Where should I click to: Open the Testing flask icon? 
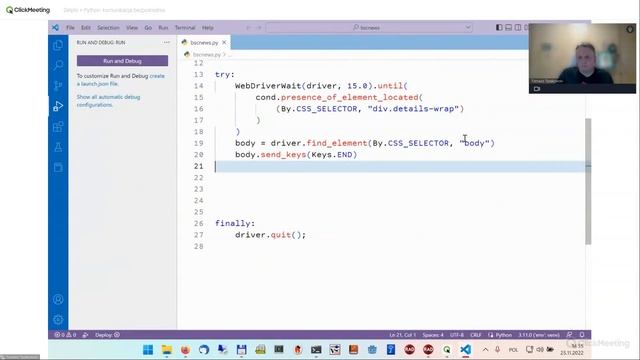[x=58, y=147]
